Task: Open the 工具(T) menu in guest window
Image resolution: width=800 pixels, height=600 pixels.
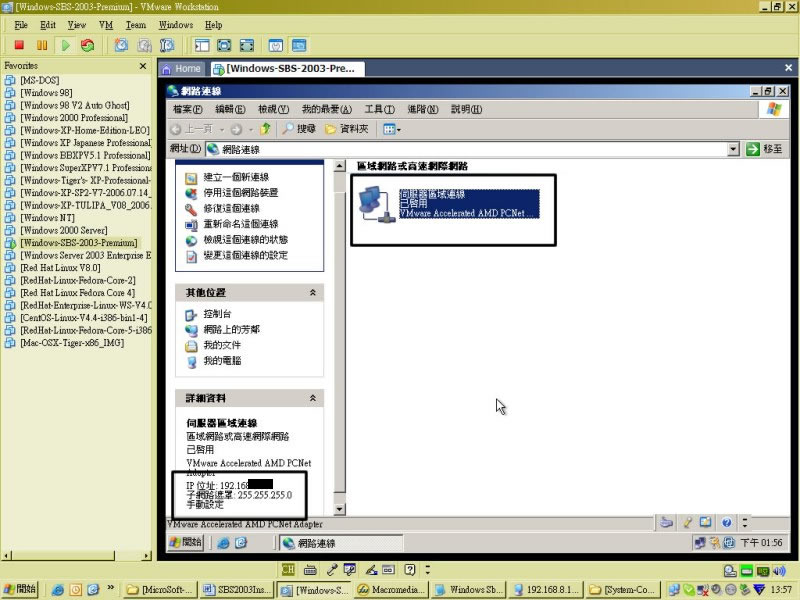Action: [x=380, y=109]
